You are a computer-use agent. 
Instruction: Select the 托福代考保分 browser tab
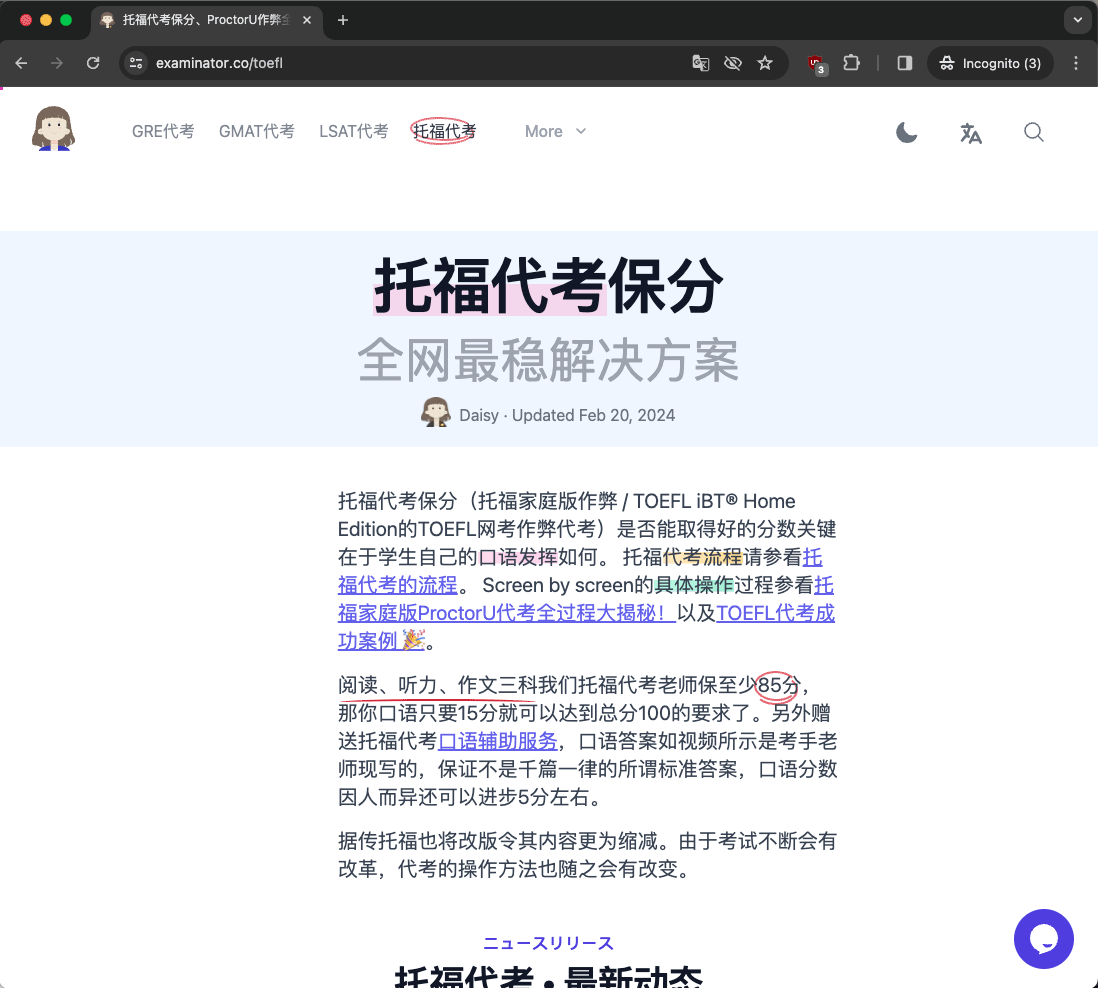[x=206, y=20]
